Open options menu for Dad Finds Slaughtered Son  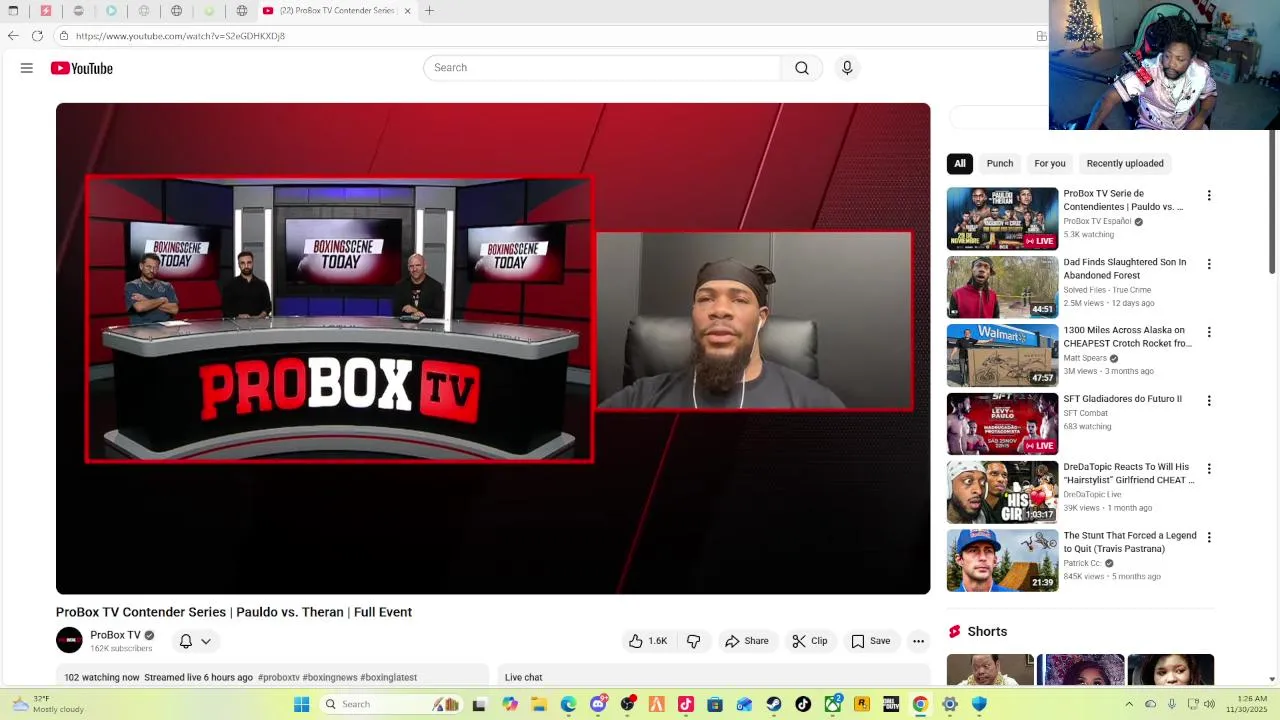point(1209,264)
